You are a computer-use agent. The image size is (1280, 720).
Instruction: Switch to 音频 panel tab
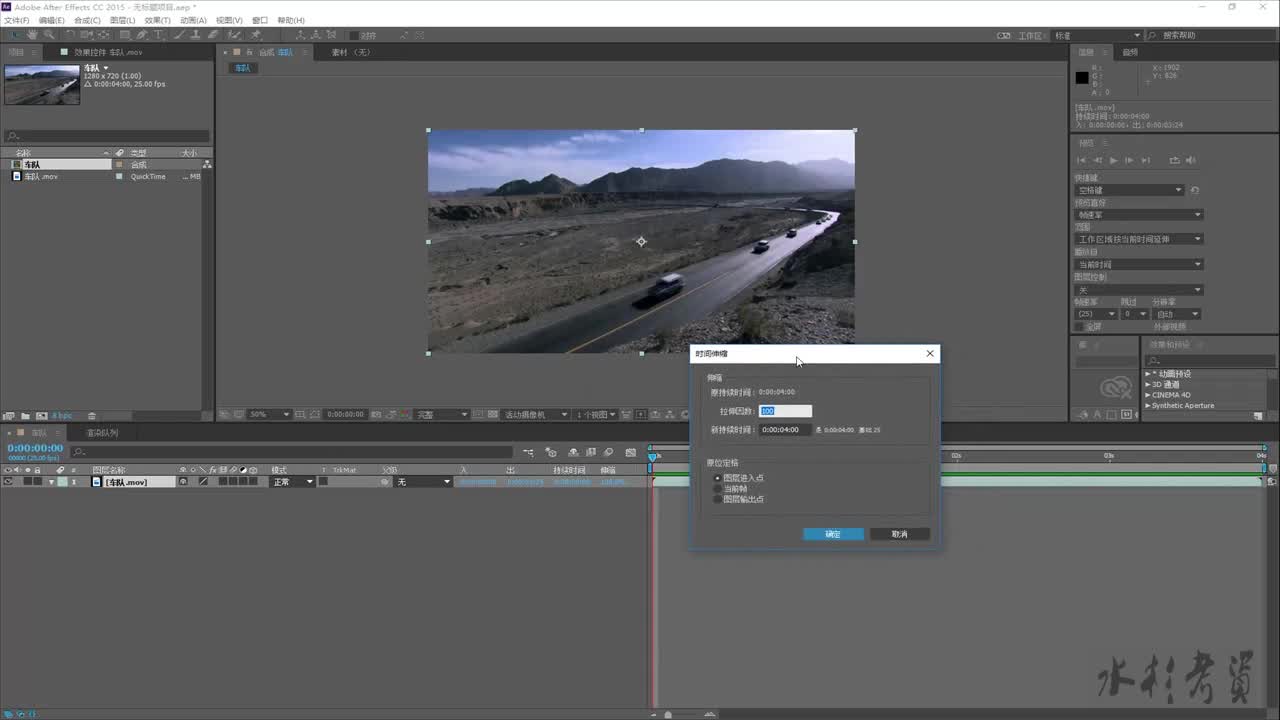click(1130, 52)
